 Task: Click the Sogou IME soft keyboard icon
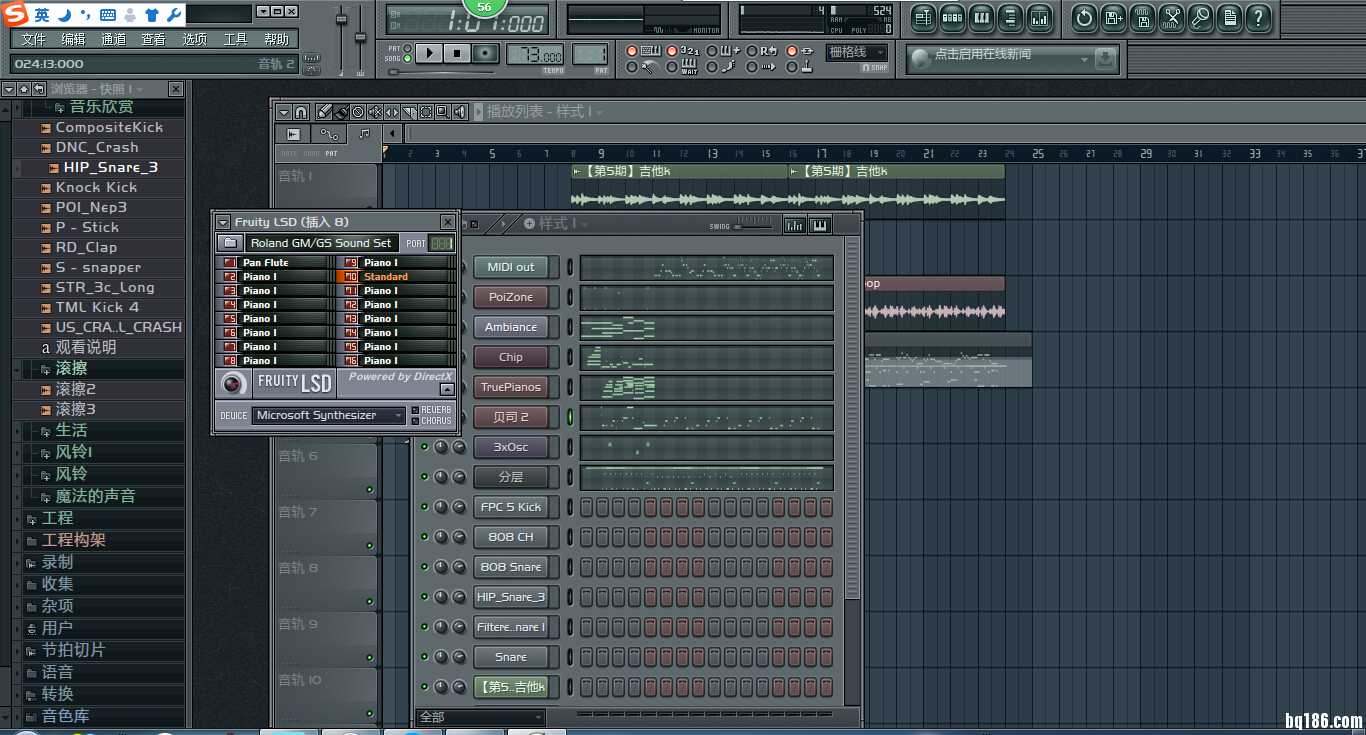pos(108,15)
